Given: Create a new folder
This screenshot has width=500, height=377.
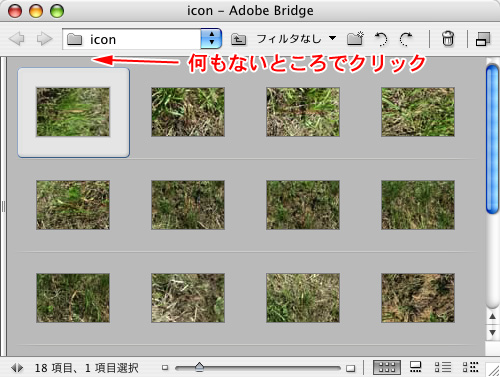Looking at the screenshot, I should pyautogui.click(x=355, y=39).
